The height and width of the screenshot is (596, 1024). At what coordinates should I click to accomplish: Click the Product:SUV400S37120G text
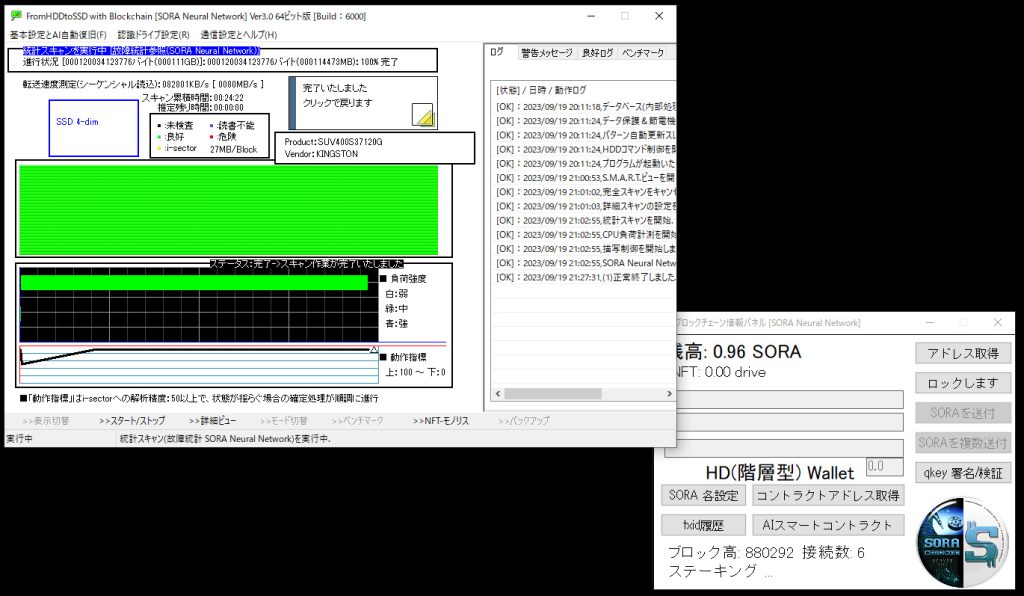[333, 142]
